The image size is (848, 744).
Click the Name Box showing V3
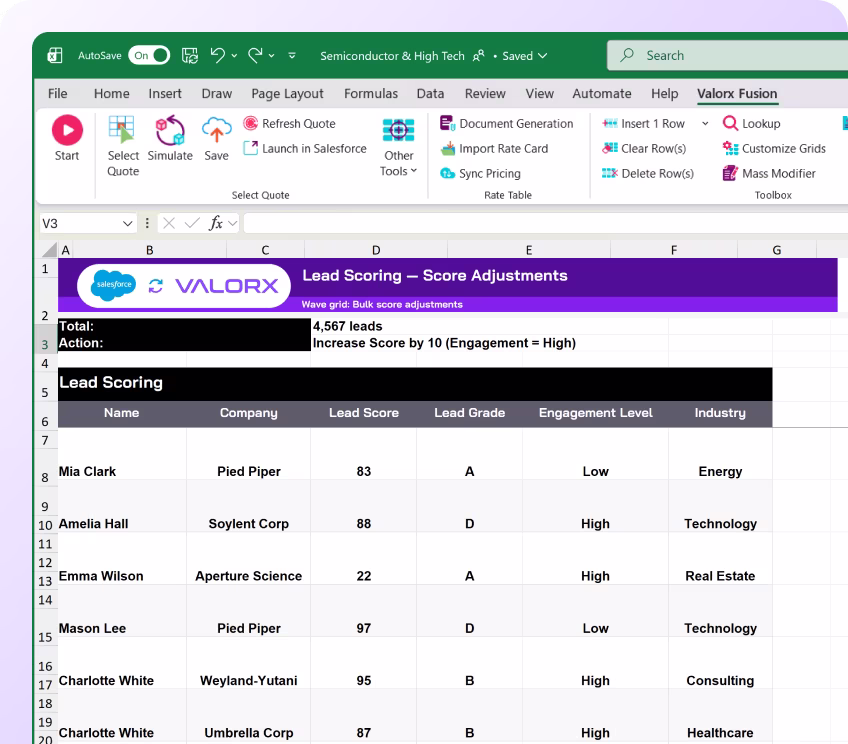coord(87,223)
